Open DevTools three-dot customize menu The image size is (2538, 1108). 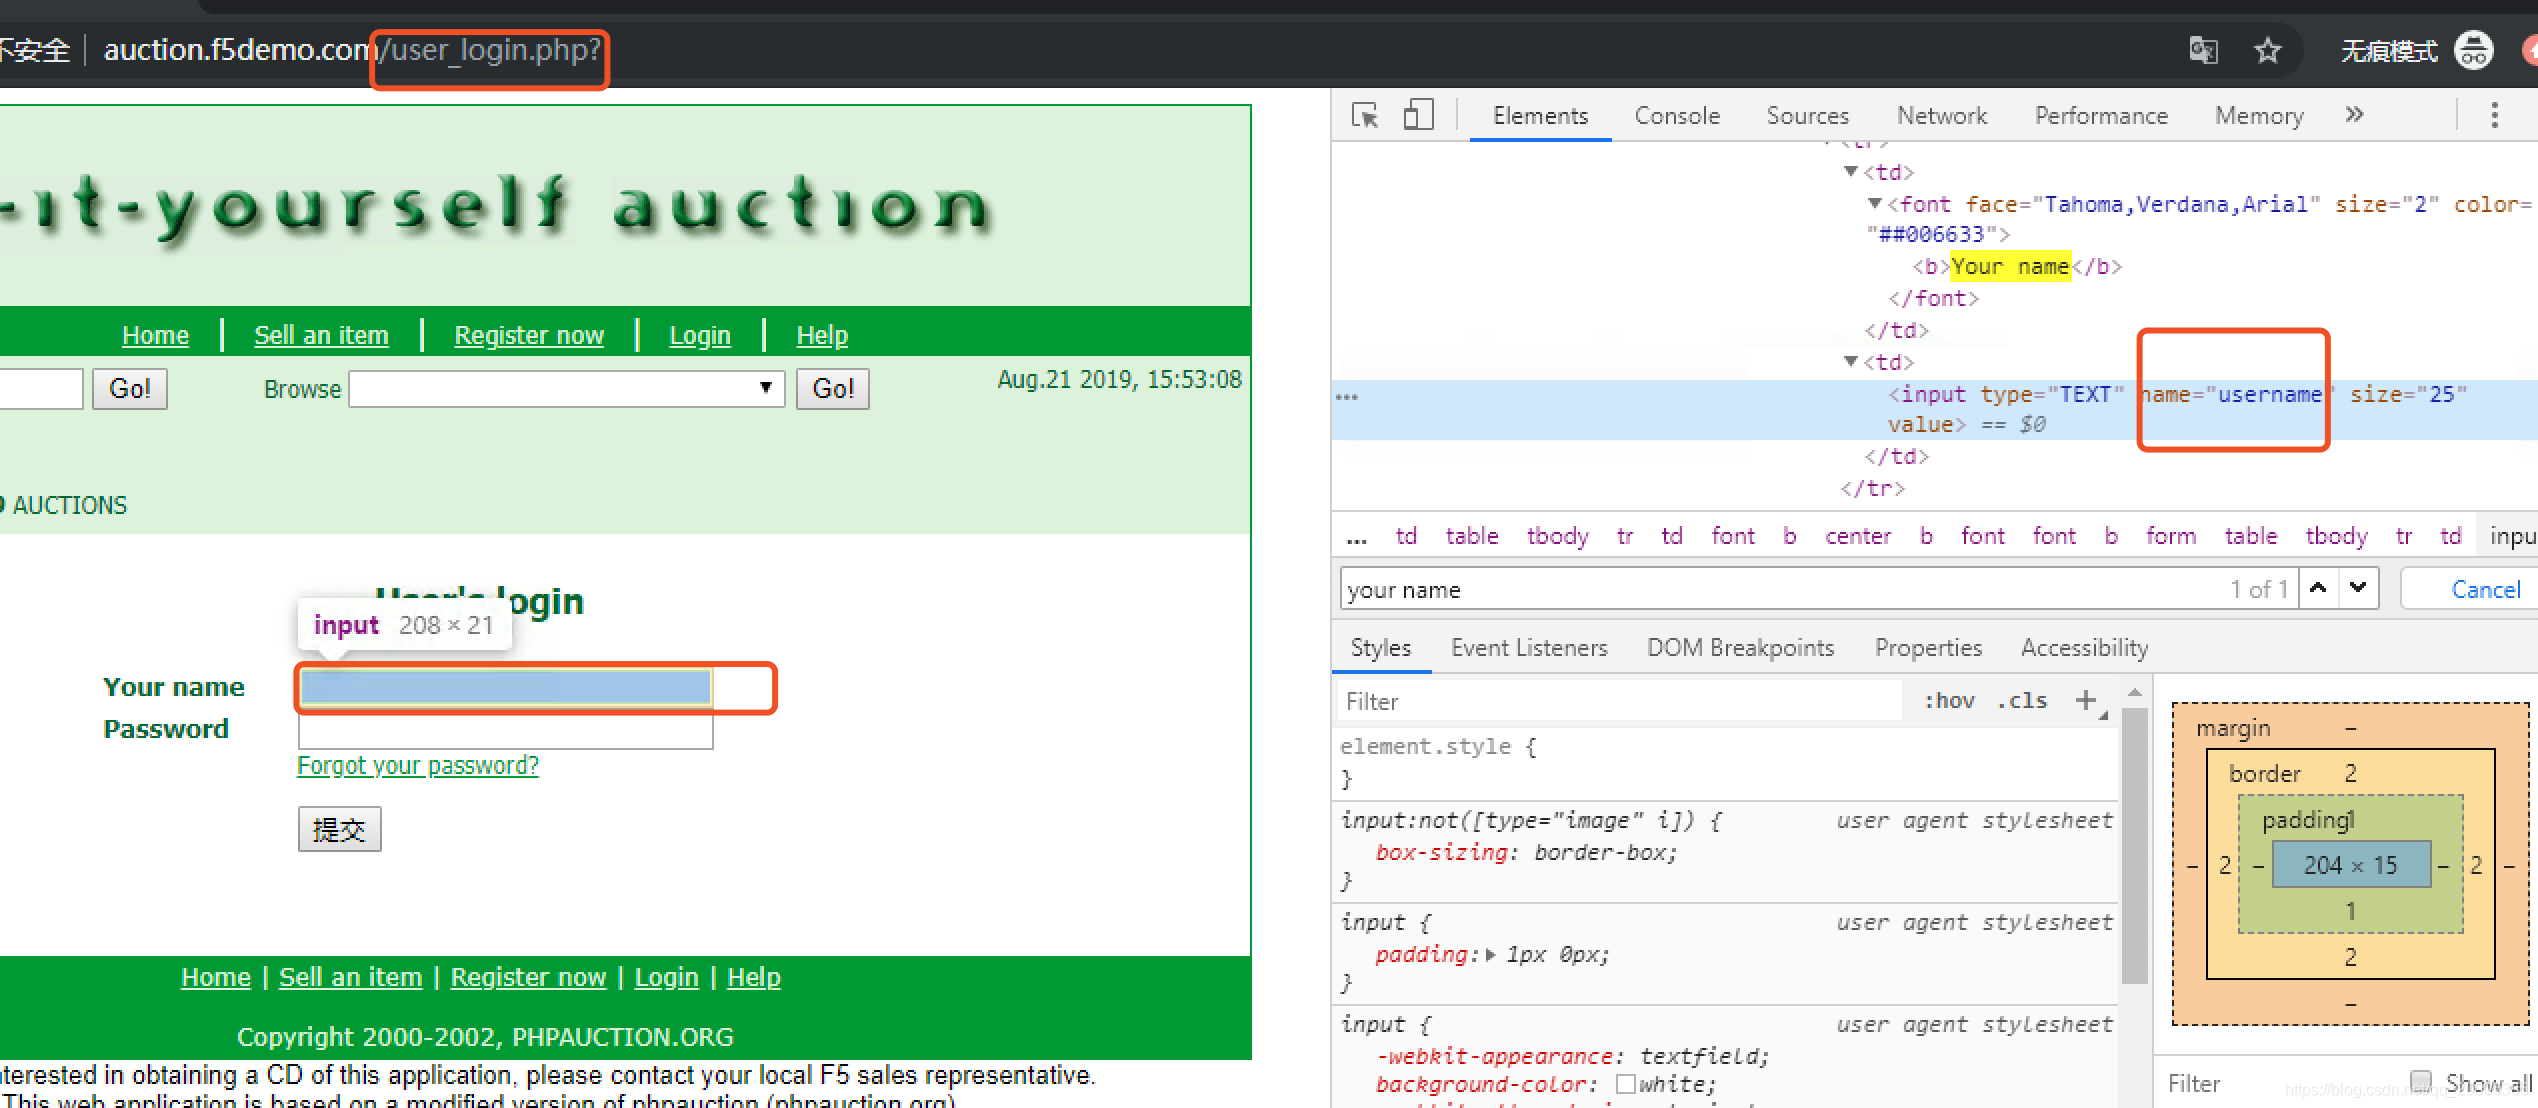click(x=2494, y=116)
